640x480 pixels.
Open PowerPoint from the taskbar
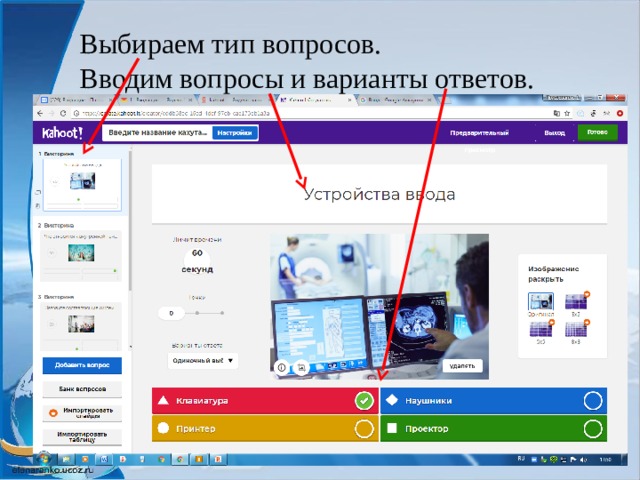[218, 459]
